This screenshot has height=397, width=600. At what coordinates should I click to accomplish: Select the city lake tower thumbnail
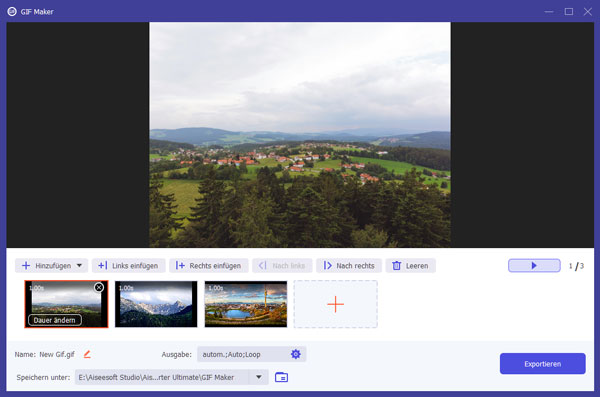pyautogui.click(x=246, y=304)
